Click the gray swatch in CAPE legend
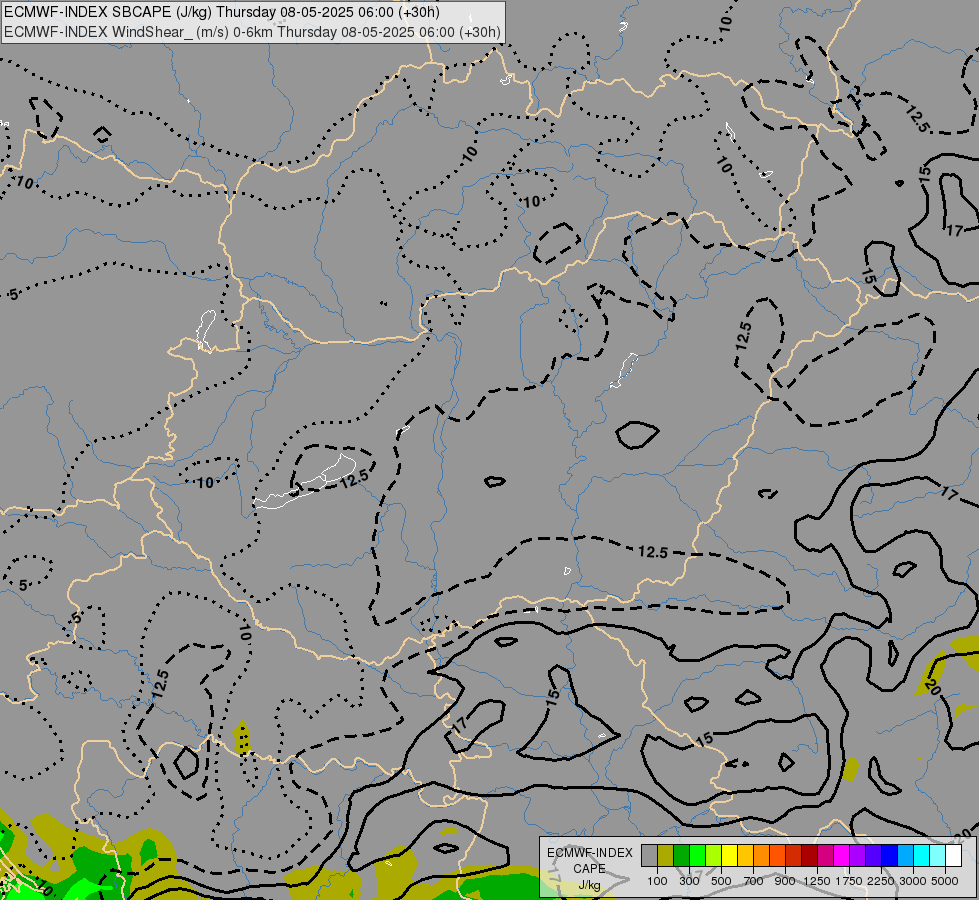979x900 pixels. [649, 855]
